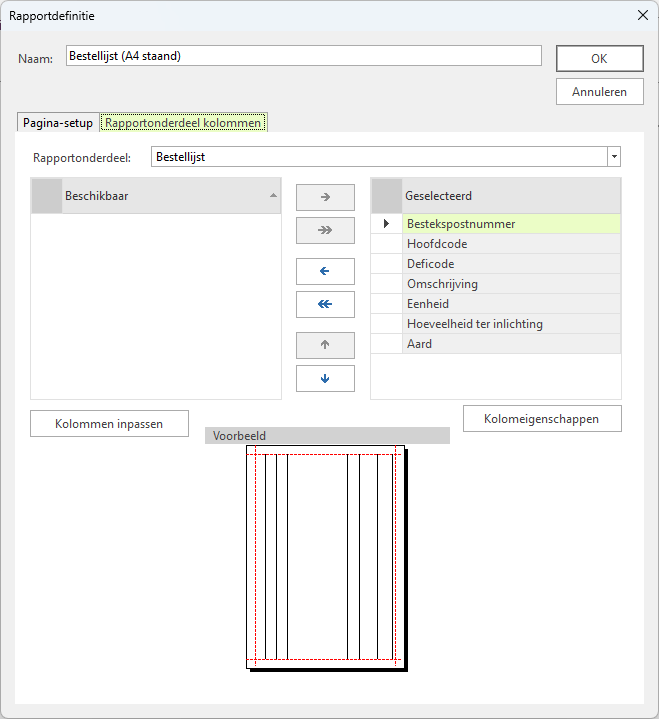
Task: Click into the Naam text field
Action: (303, 56)
